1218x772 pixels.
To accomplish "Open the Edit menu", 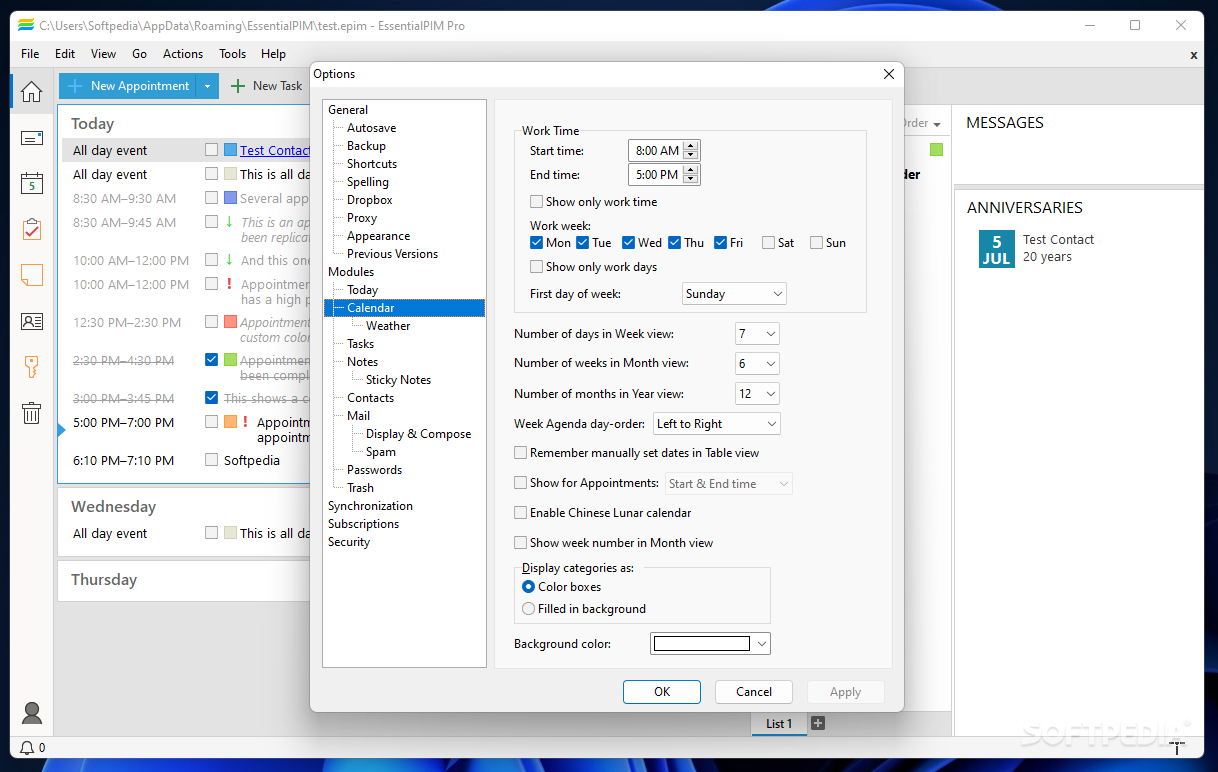I will coord(65,54).
